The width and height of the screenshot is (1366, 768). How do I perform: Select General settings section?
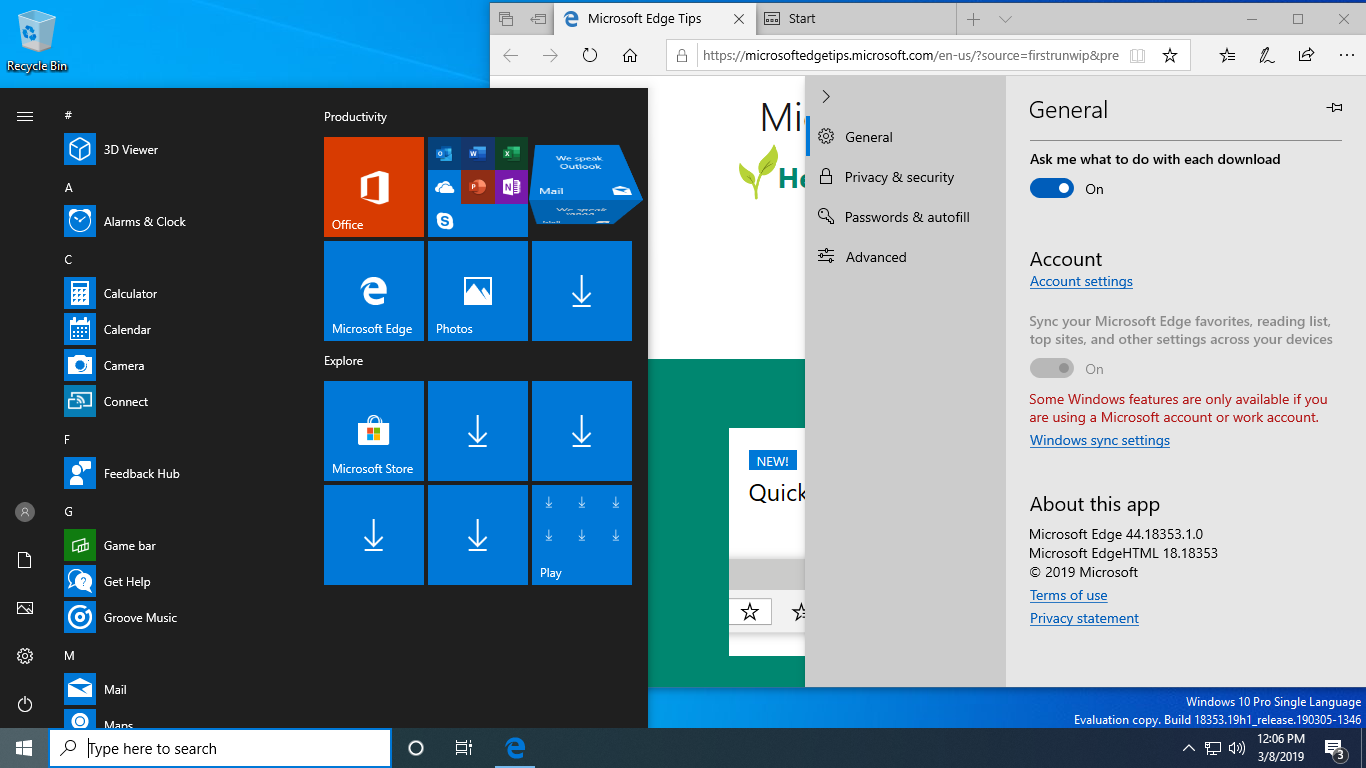click(906, 137)
